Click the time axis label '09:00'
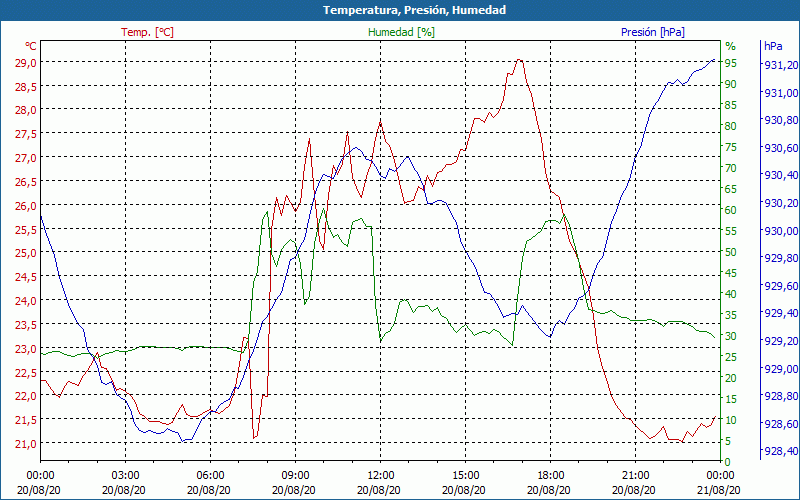800x500 pixels. click(295, 477)
